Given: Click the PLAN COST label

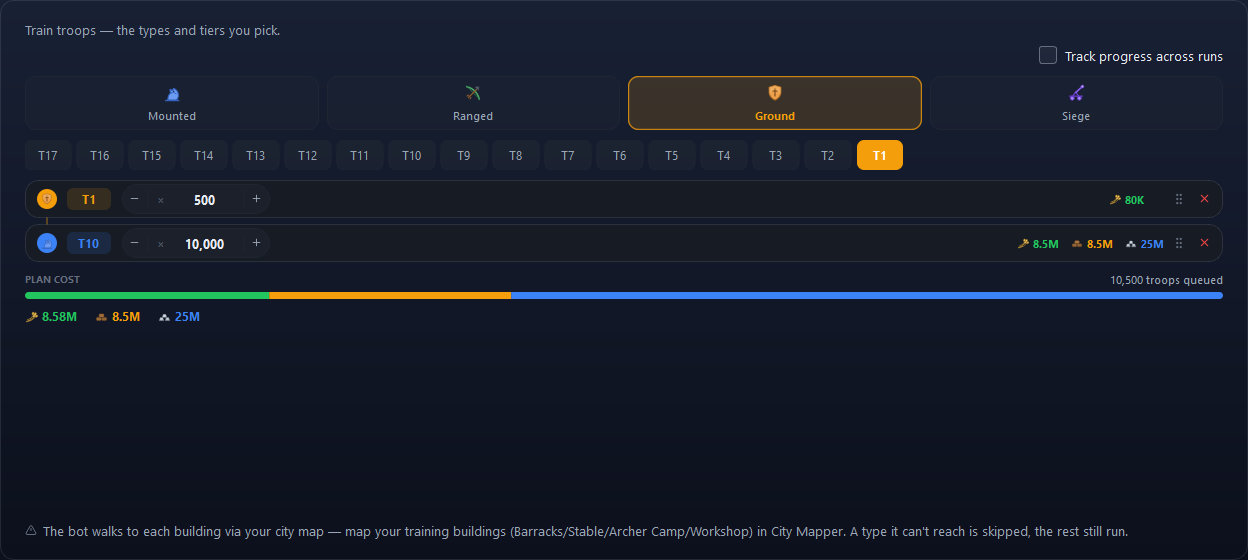Looking at the screenshot, I should point(52,280).
